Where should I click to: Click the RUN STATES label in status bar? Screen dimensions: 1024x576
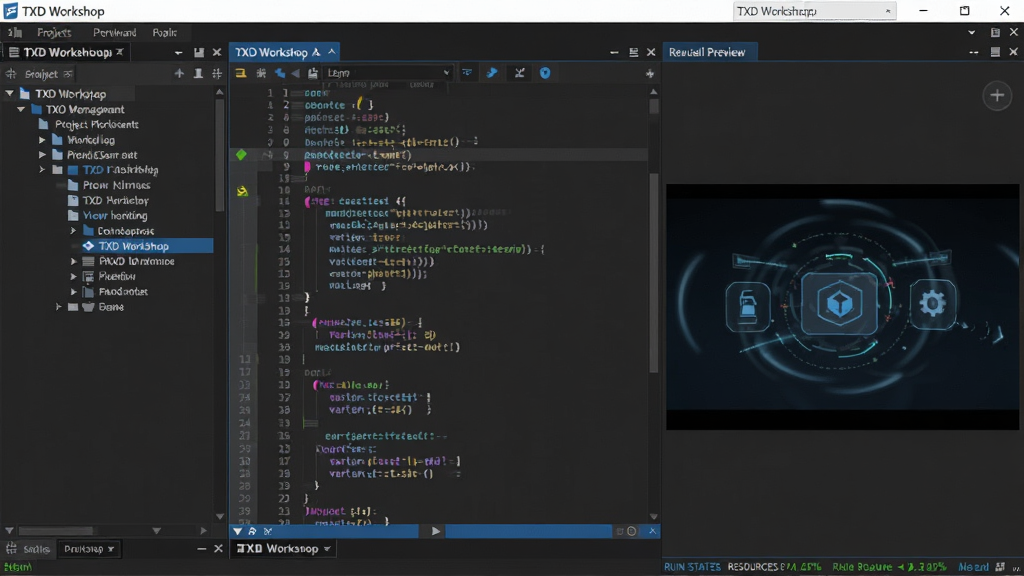692,567
